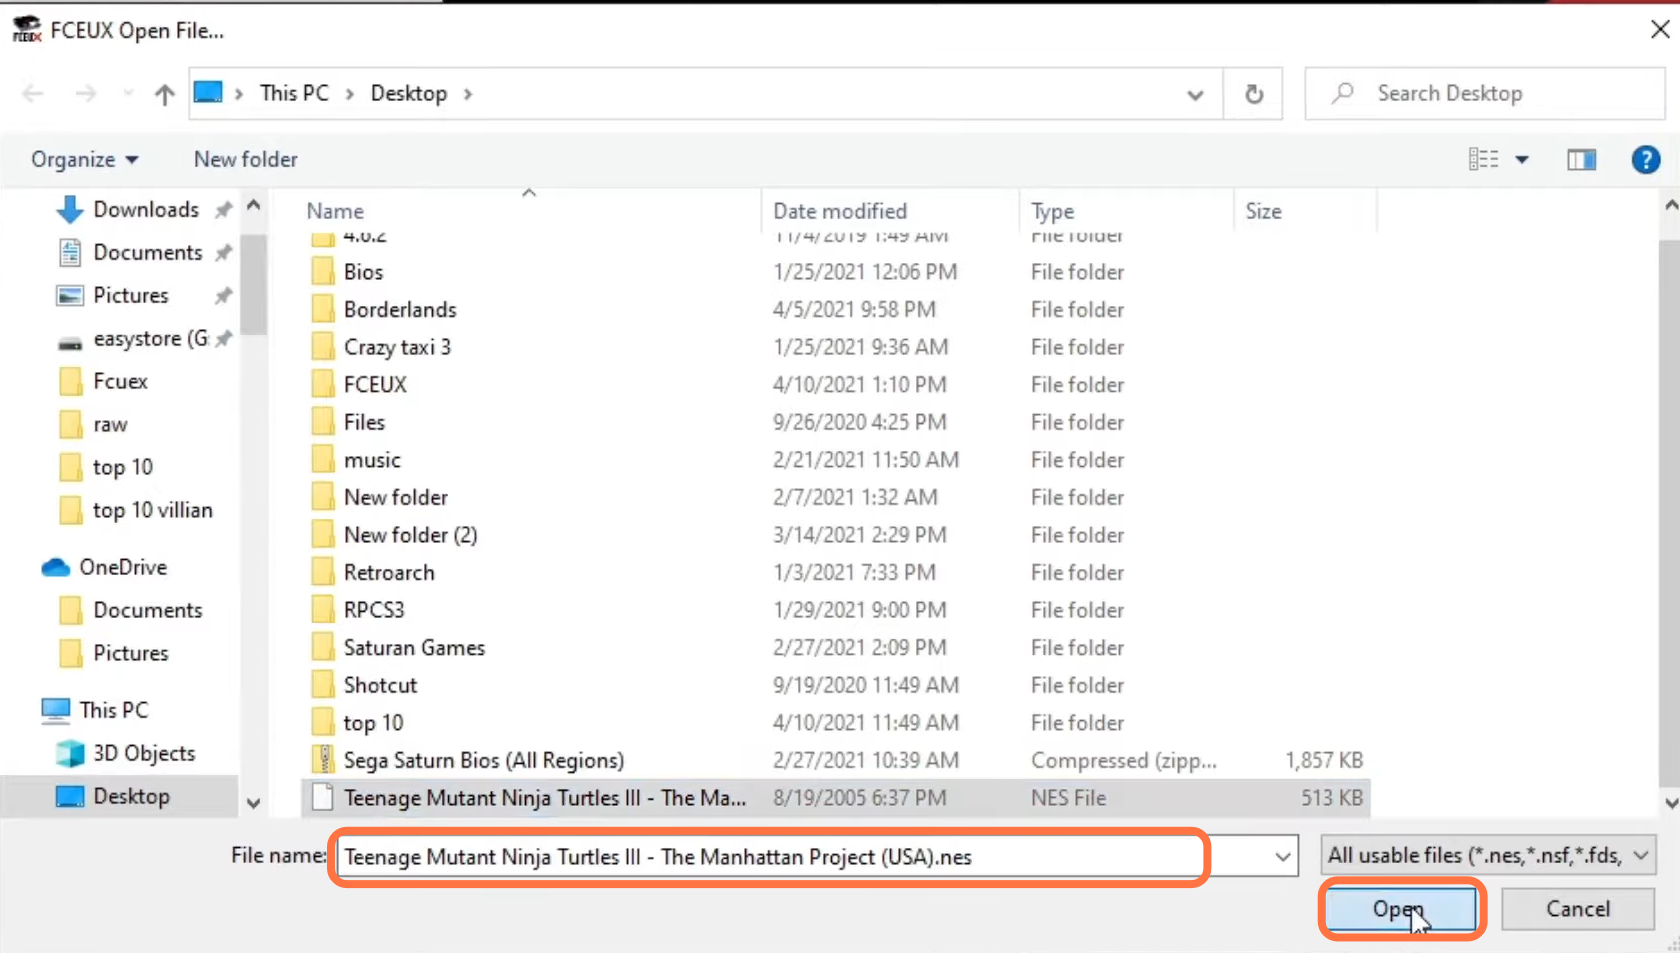Toggle the preview pane icon

click(1581, 159)
